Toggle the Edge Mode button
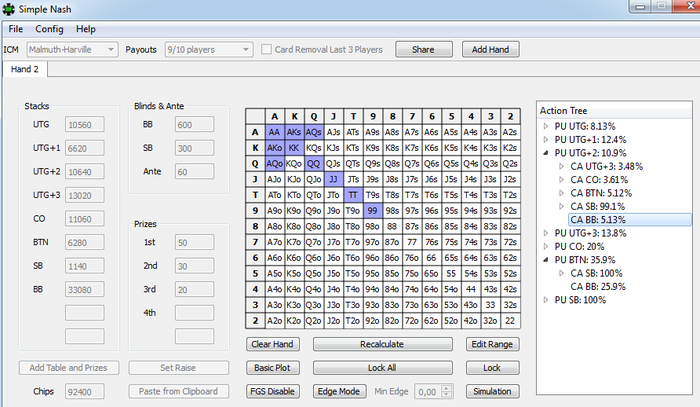Image resolution: width=700 pixels, height=407 pixels. [339, 391]
